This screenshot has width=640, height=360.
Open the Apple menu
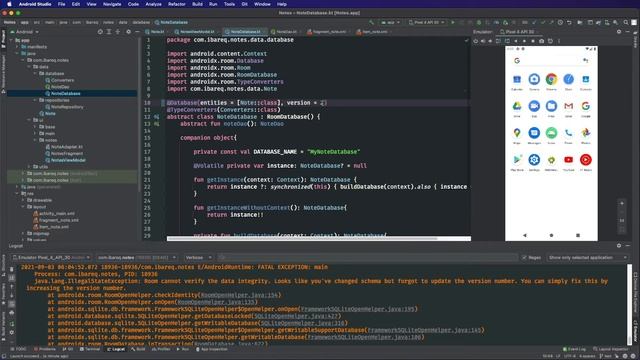click(9, 4)
